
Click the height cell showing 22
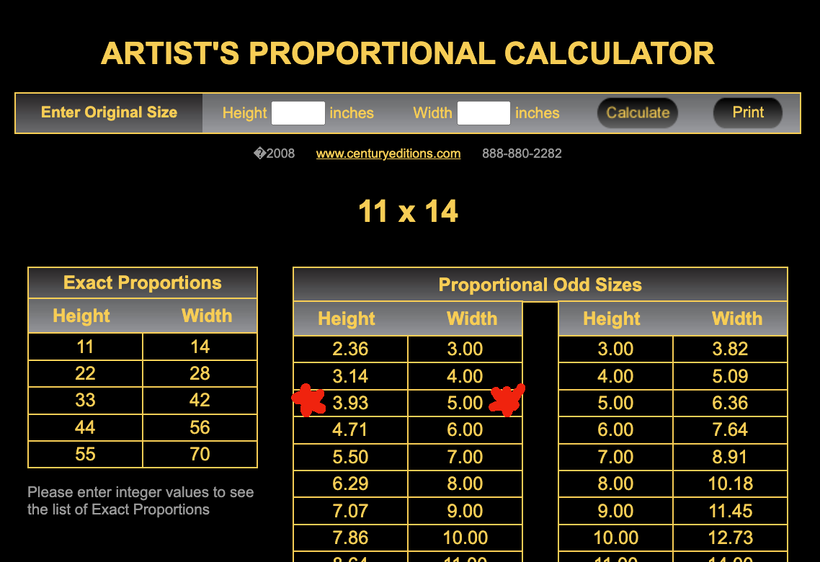pyautogui.click(x=85, y=373)
